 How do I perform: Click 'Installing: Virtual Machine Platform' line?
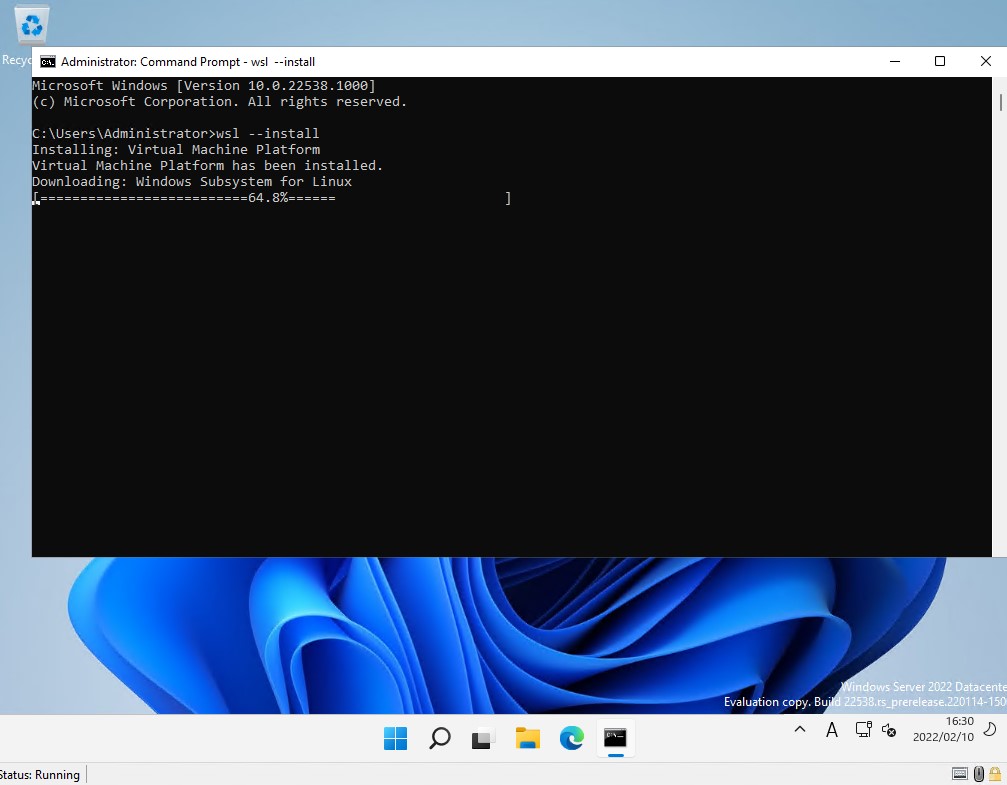[x=176, y=150]
